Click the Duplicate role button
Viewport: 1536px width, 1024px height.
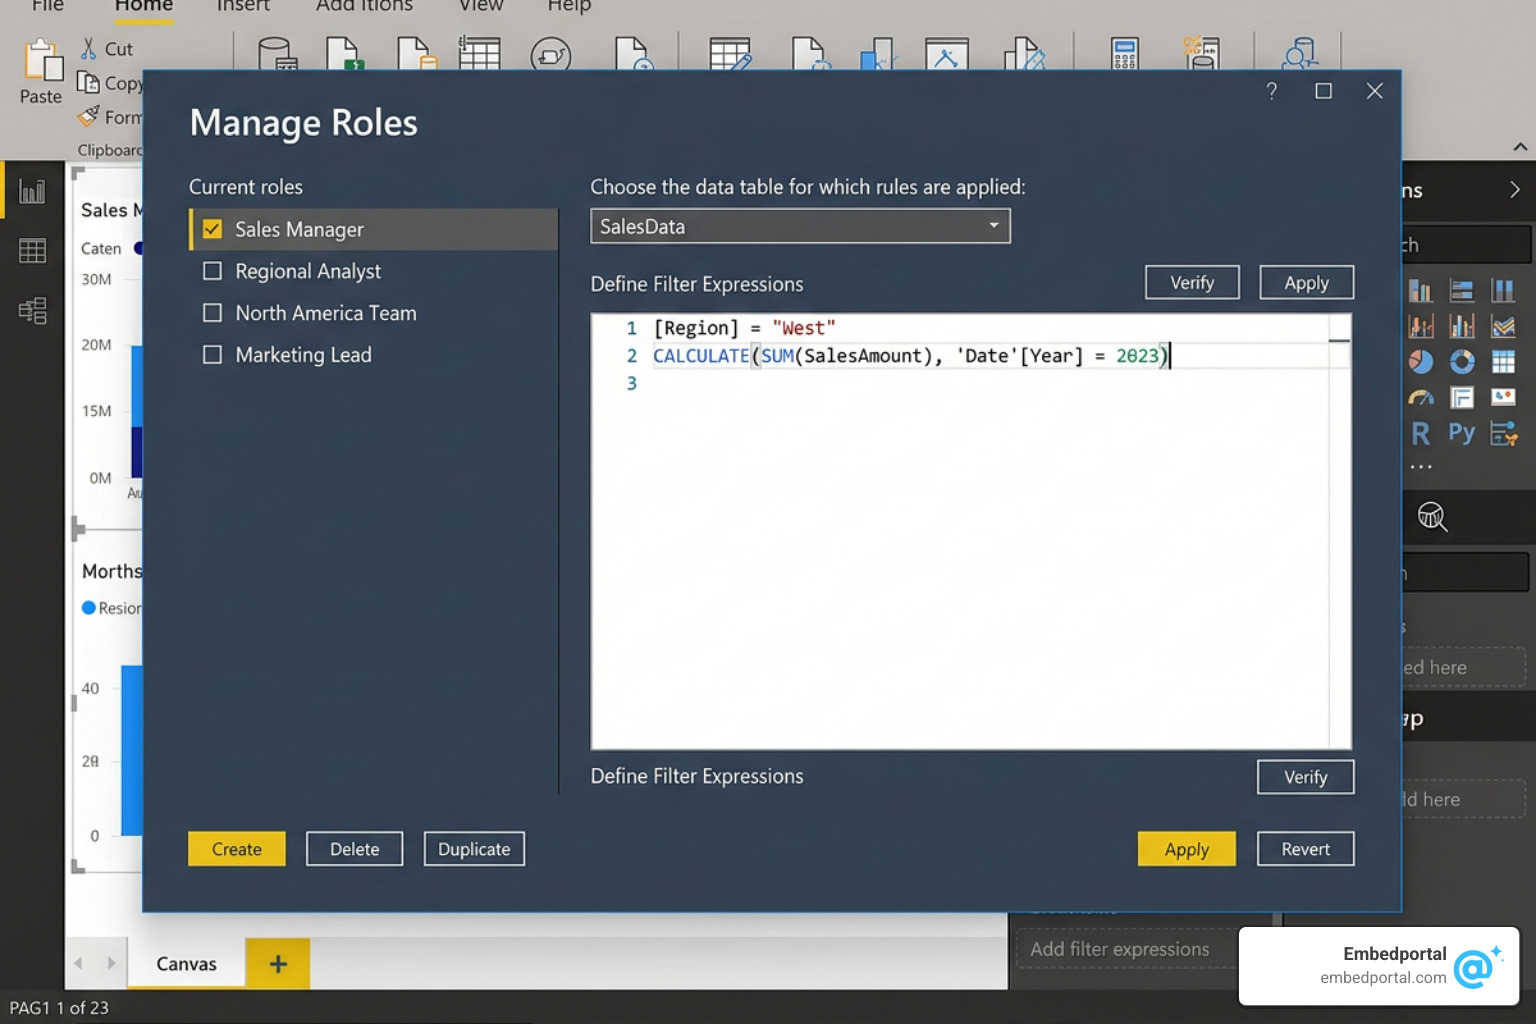click(474, 849)
